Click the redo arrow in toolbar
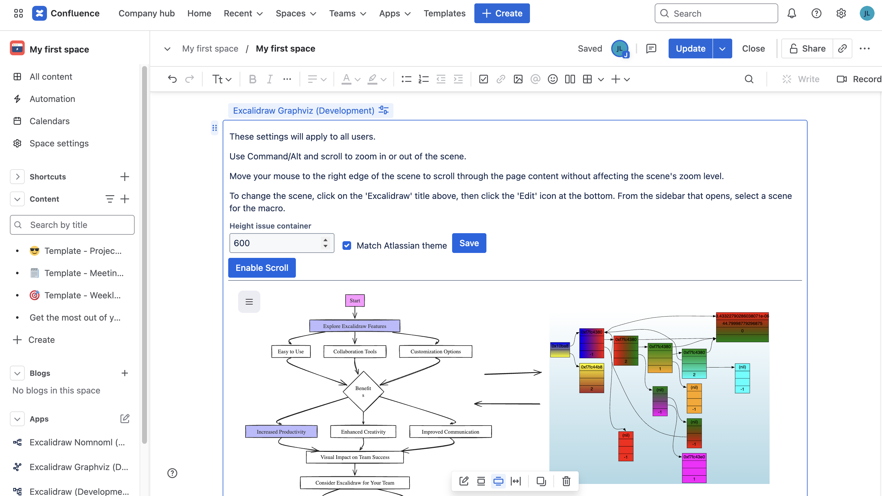Screen dimensions: 882x496 (190, 79)
